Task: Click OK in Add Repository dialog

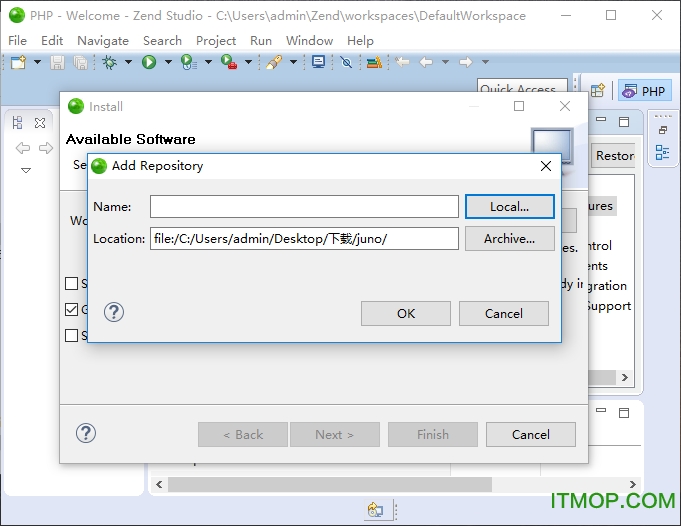Action: (405, 313)
